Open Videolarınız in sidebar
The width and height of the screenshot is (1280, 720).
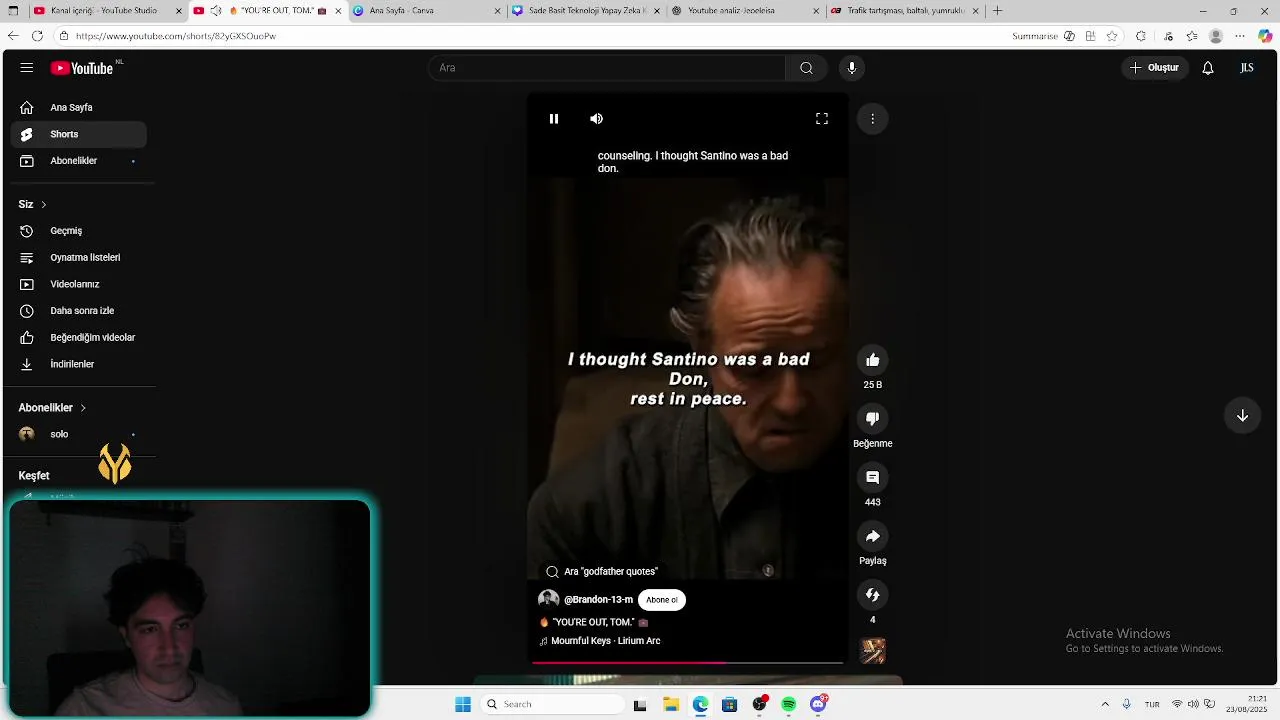pyautogui.click(x=79, y=284)
